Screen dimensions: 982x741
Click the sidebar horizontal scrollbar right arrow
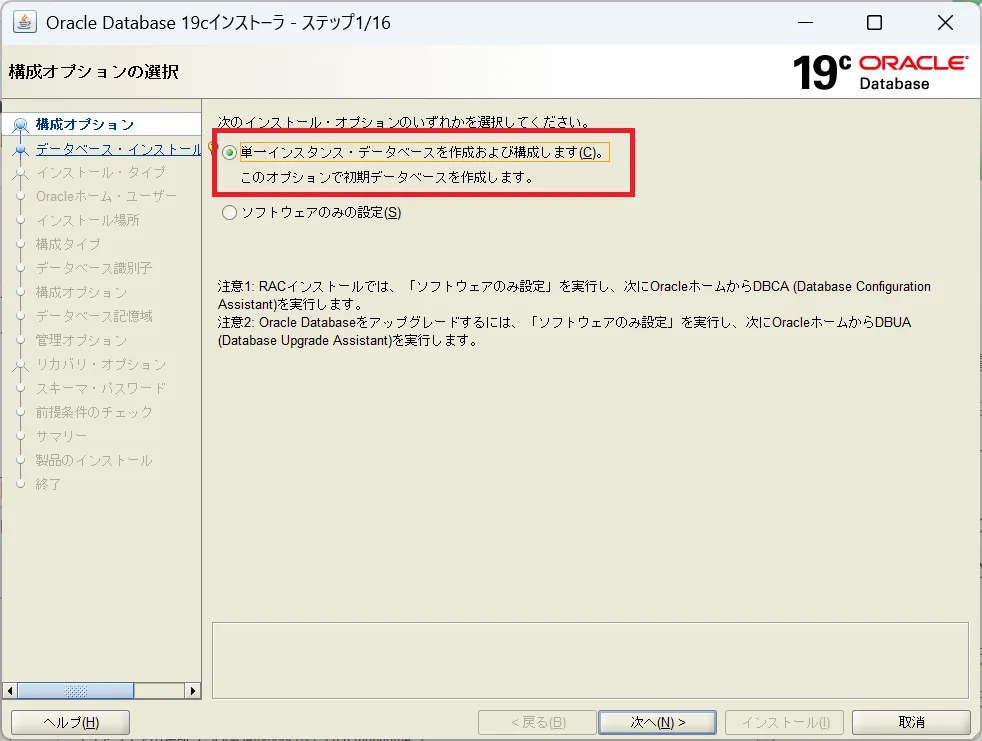tap(193, 690)
